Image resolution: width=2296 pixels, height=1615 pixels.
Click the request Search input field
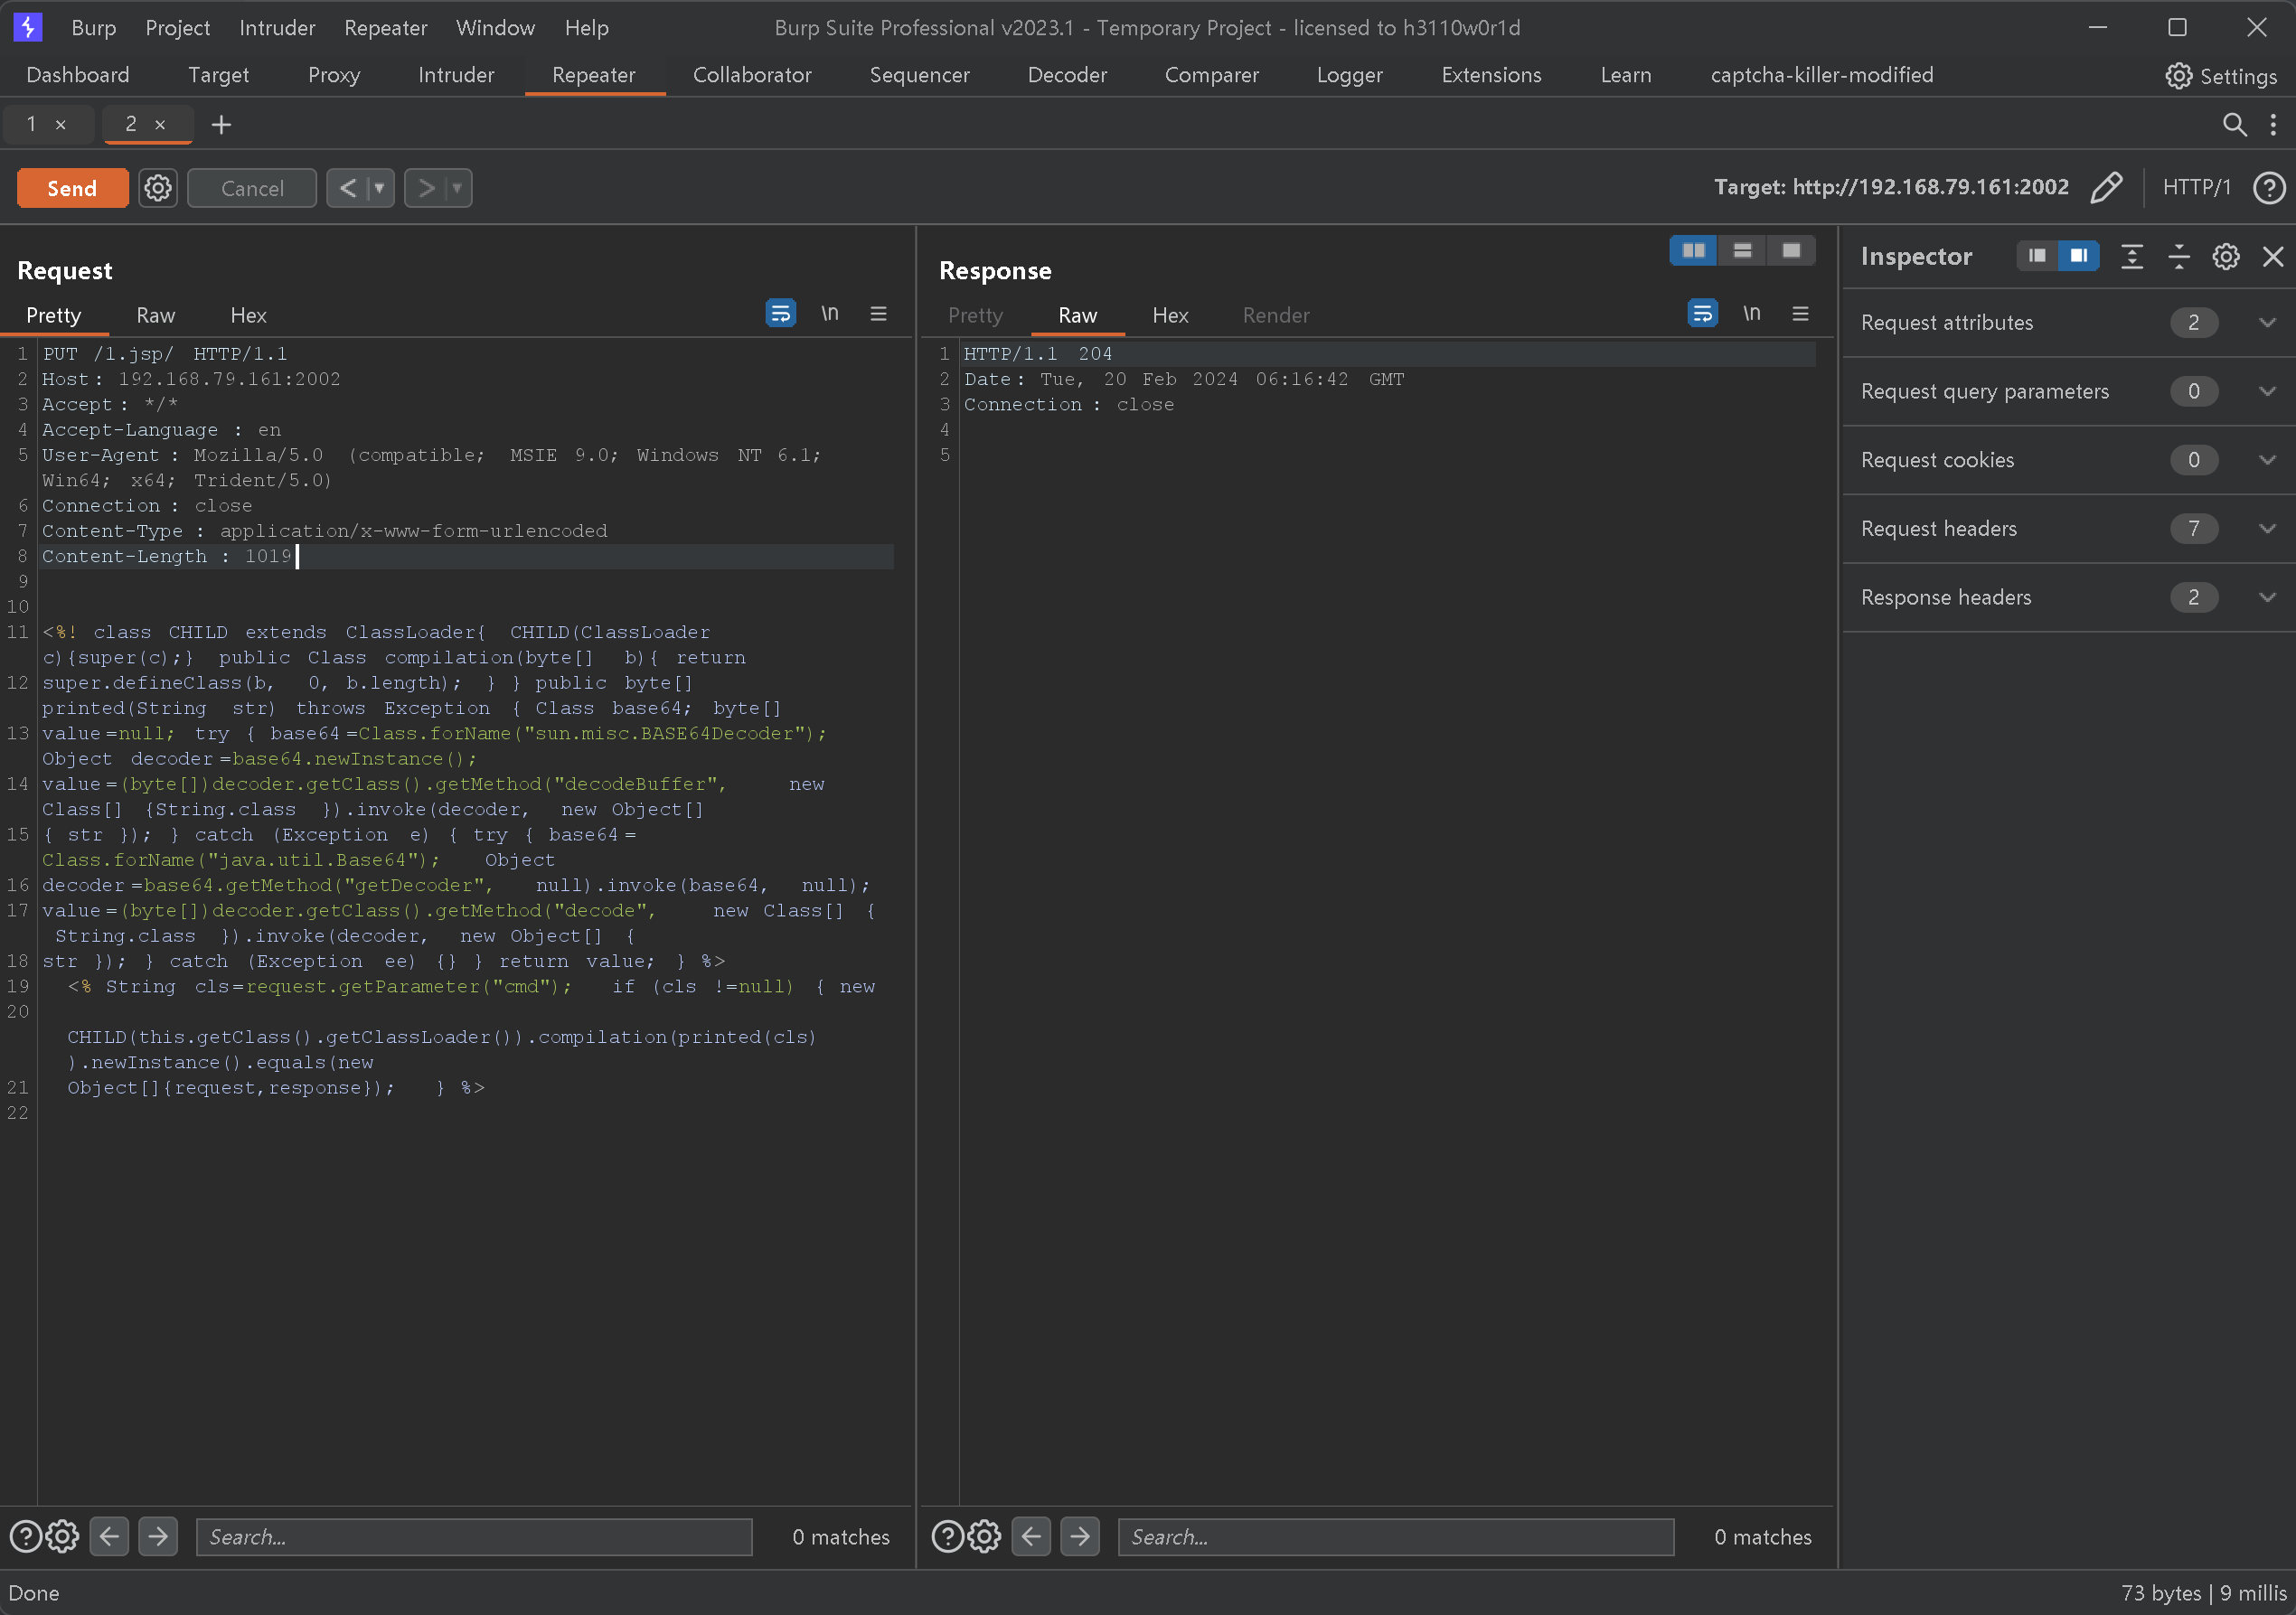point(473,1536)
